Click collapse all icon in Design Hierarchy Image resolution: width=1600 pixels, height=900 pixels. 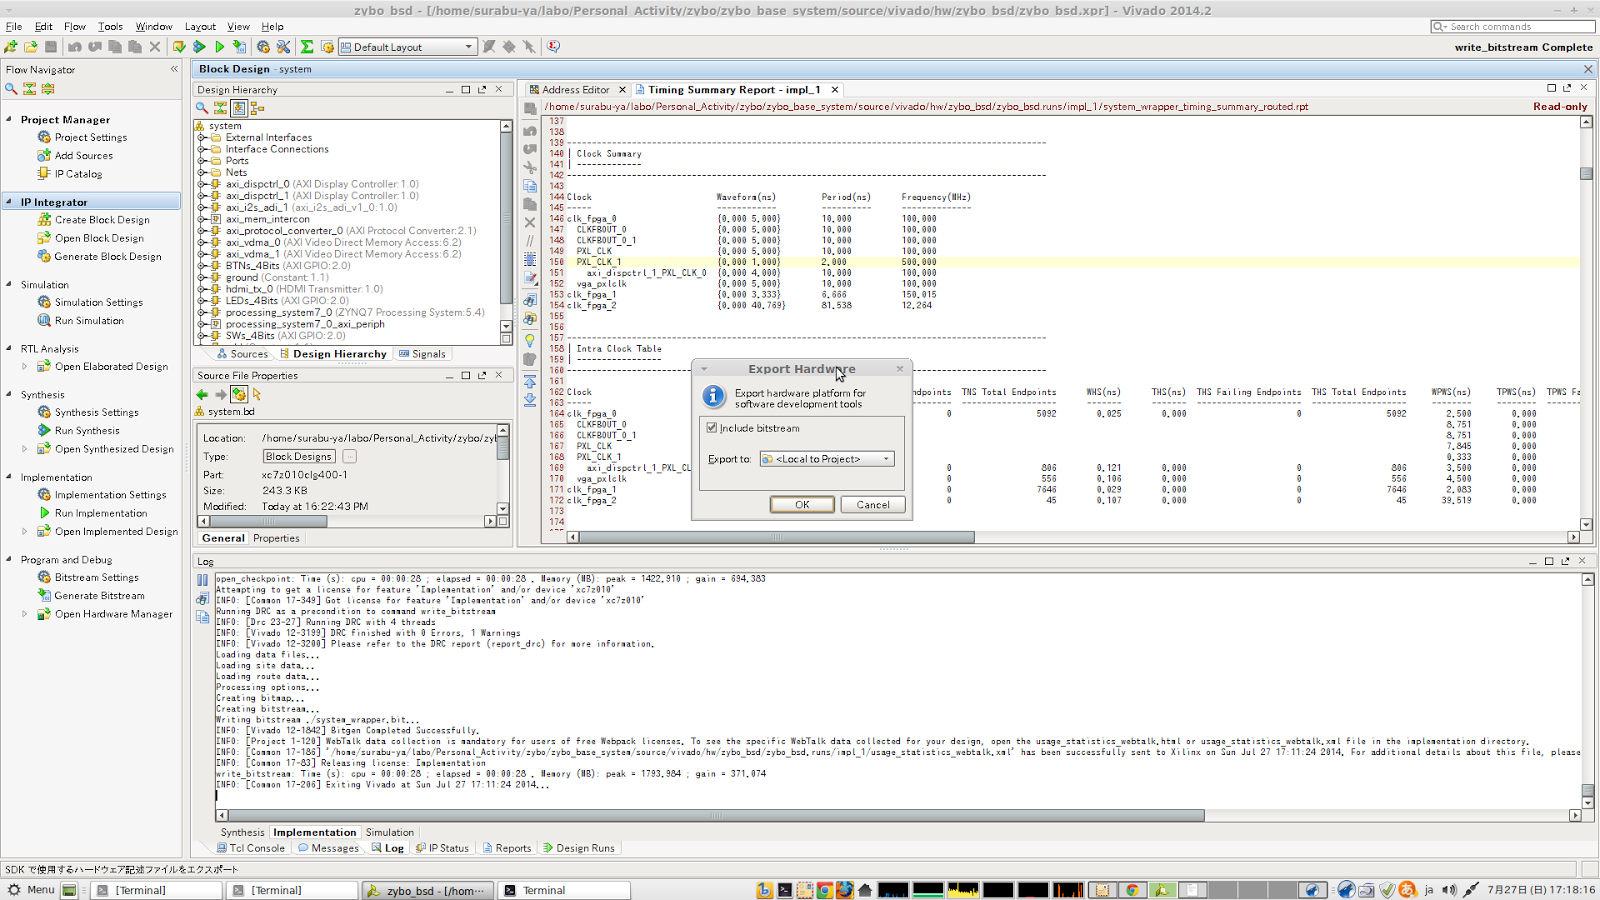point(220,108)
